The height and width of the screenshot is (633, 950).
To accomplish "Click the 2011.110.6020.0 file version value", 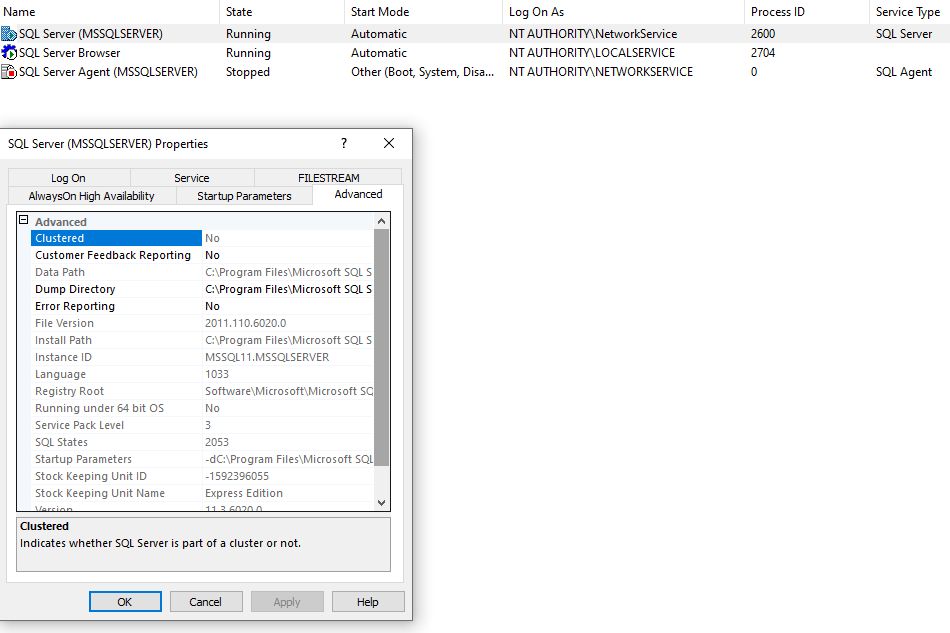I will tap(245, 323).
